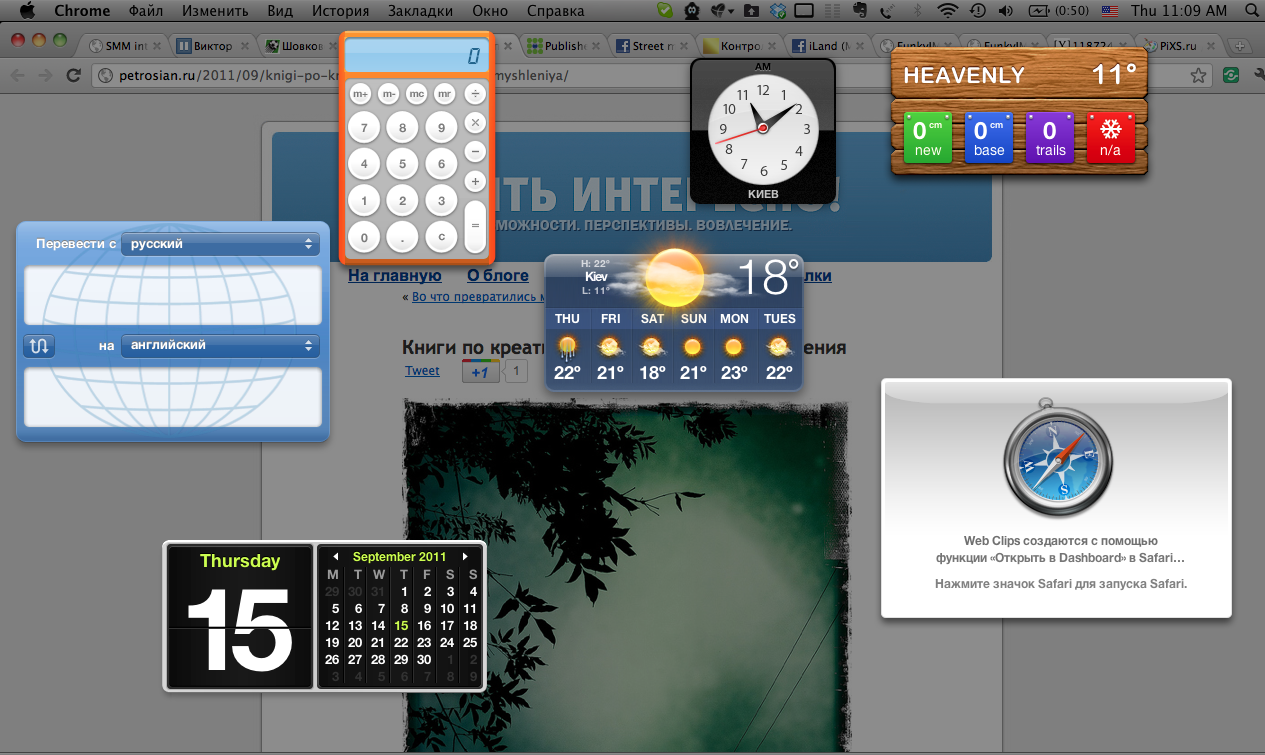The width and height of the screenshot is (1265, 755).
Task: Open the Apple menu
Action: (x=27, y=11)
